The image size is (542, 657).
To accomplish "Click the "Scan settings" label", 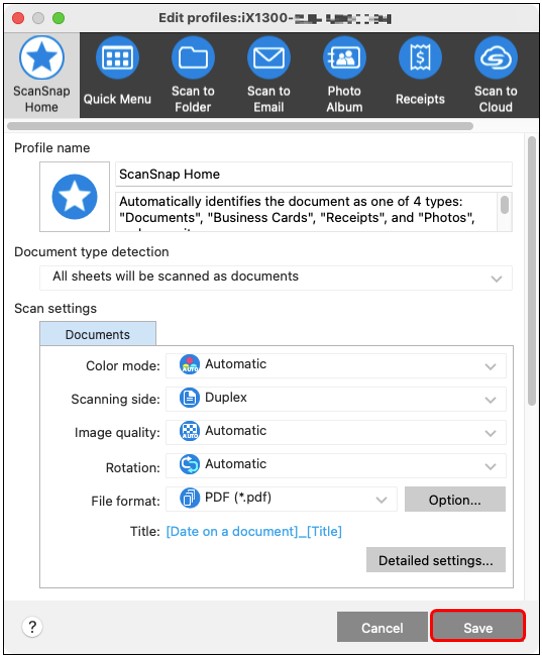I will (55, 308).
